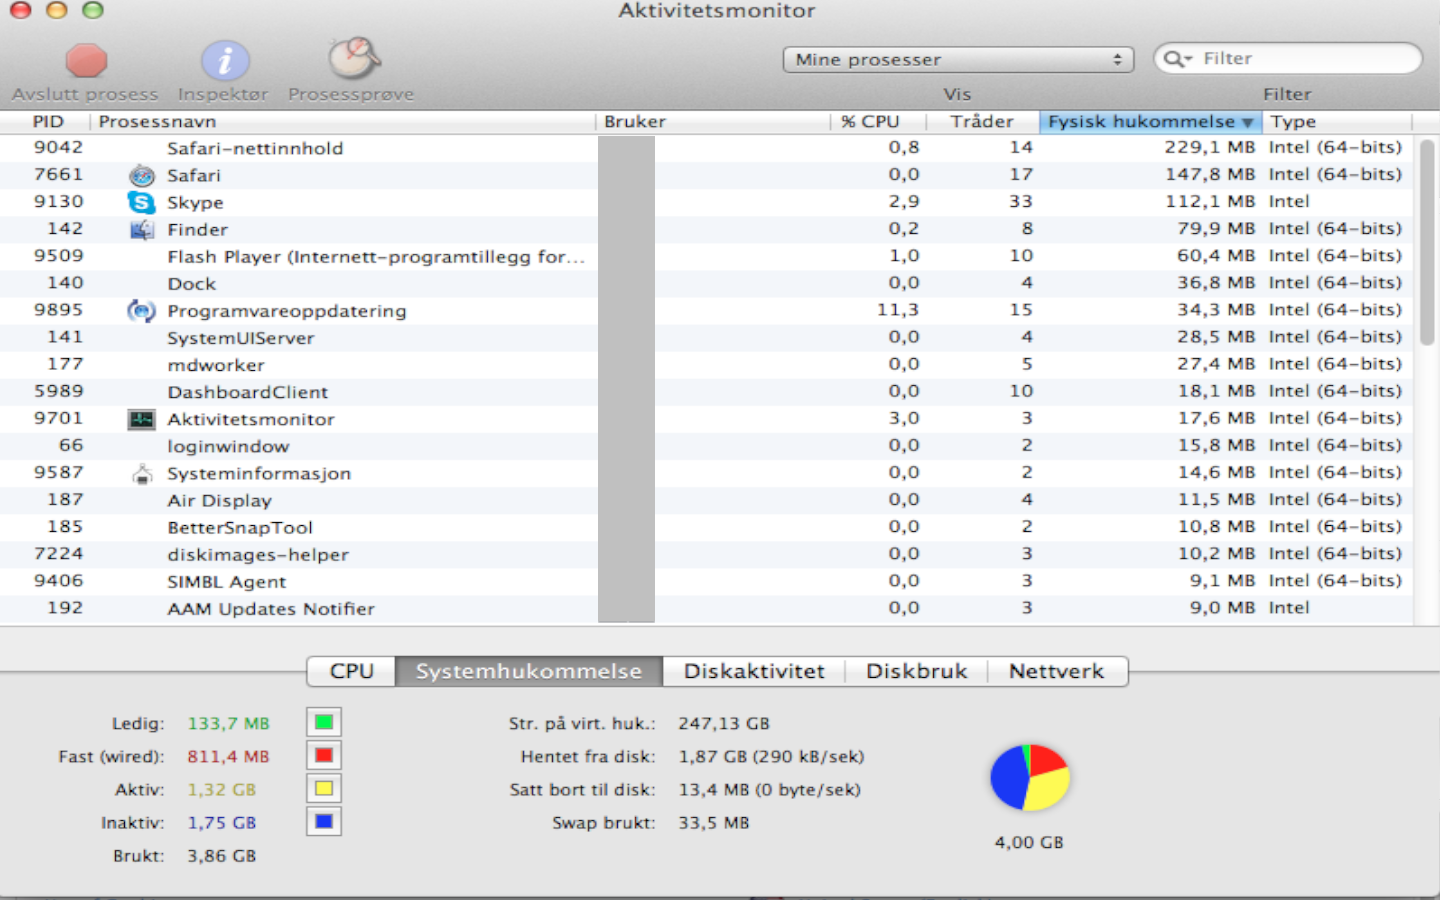Click the 1,75 GB Inaktiv value
The width and height of the screenshot is (1440, 900).
tap(221, 822)
